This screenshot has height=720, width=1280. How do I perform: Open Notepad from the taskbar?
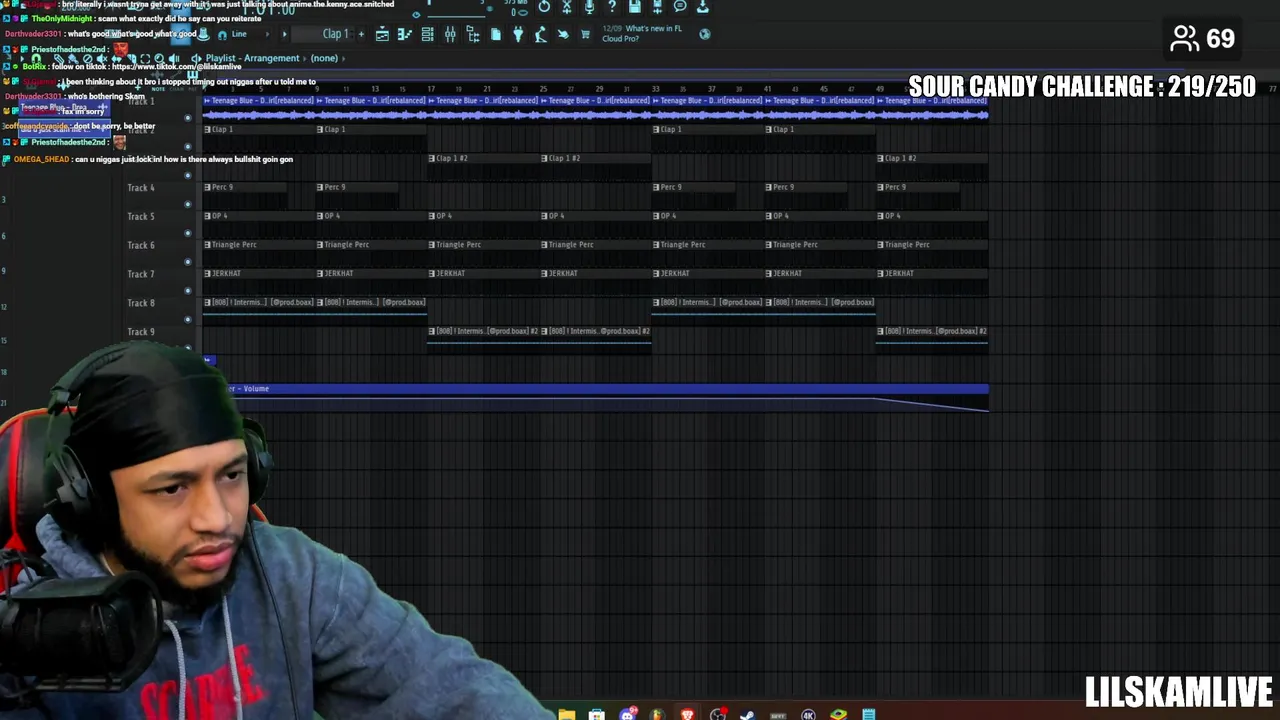pyautogui.click(x=868, y=713)
